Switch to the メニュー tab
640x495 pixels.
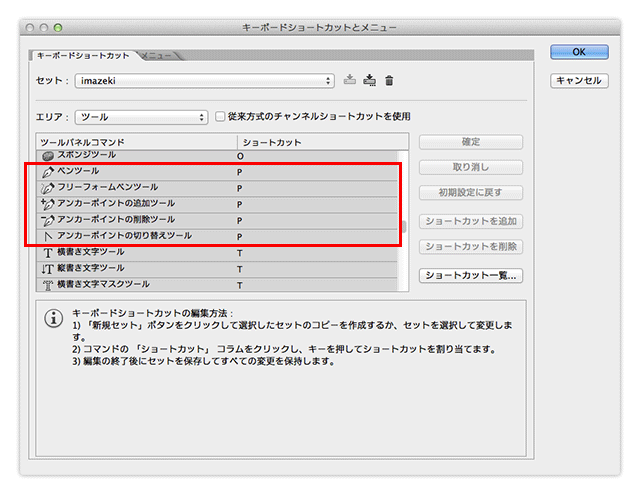point(159,55)
